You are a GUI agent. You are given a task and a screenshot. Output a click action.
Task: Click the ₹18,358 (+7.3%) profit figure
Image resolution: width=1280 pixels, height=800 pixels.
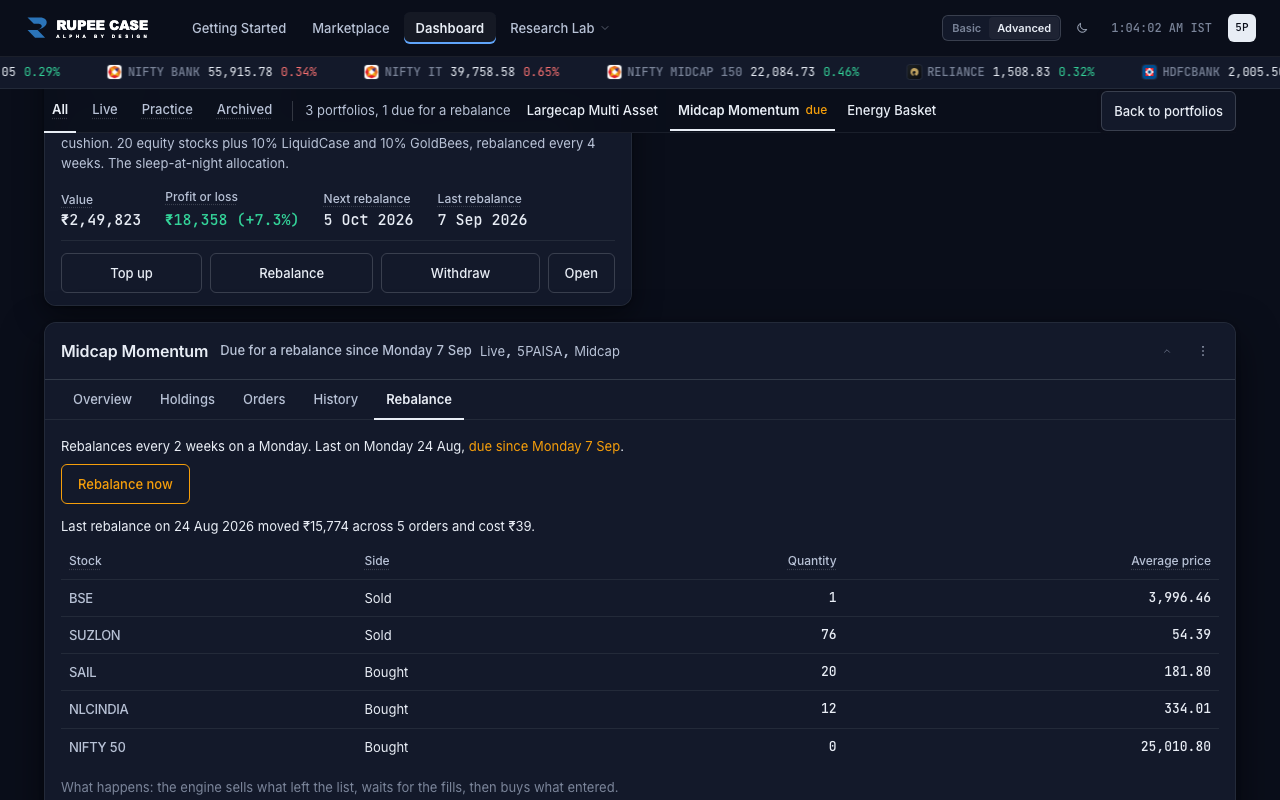[232, 220]
